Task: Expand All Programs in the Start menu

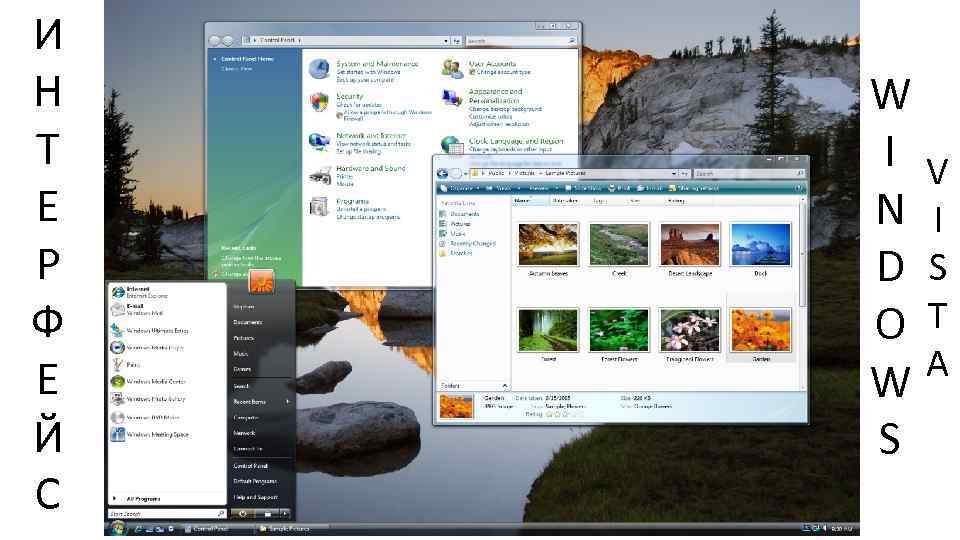Action: [137, 499]
